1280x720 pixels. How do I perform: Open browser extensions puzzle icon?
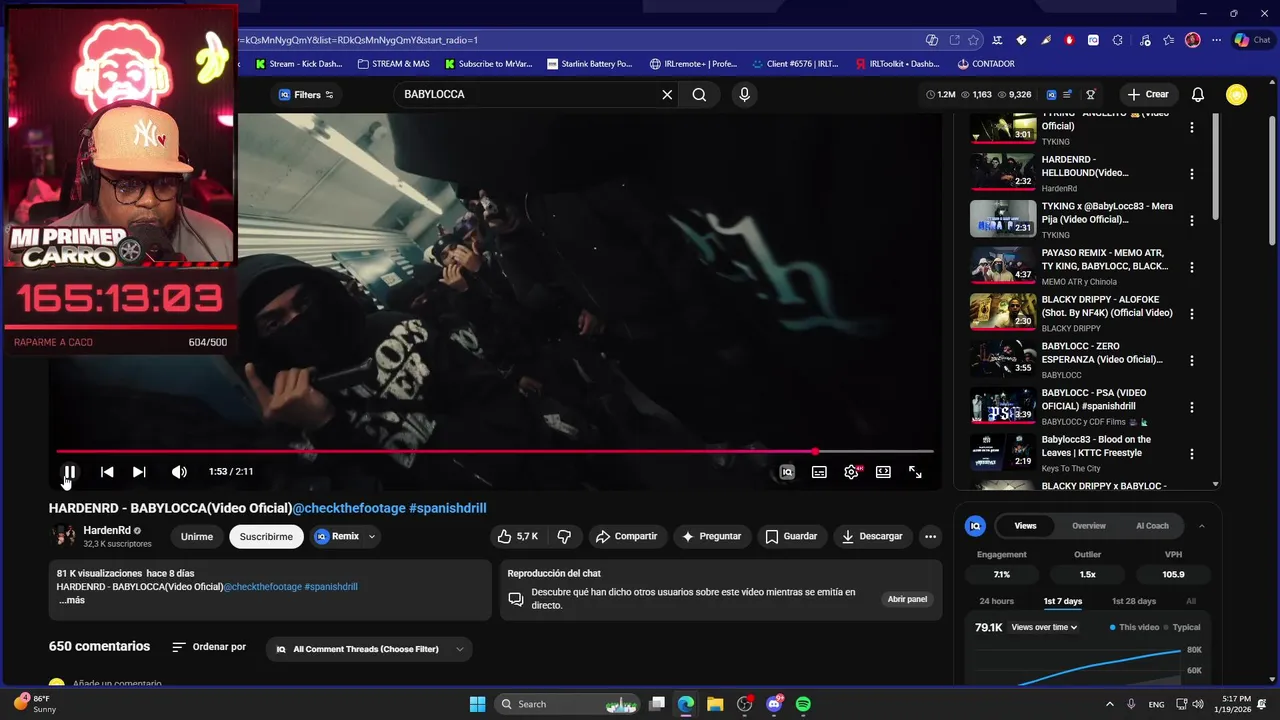pyautogui.click(x=1117, y=40)
